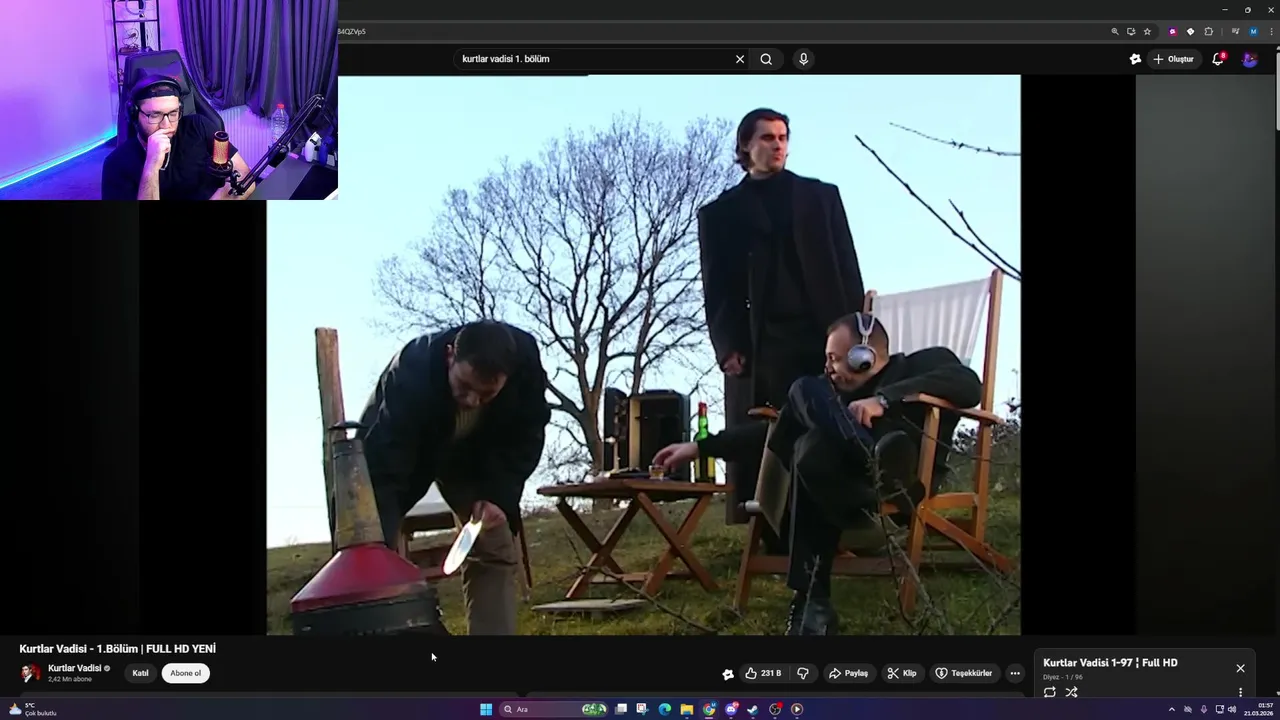1280x720 pixels.
Task: Open Windows Start menu
Action: [x=486, y=709]
